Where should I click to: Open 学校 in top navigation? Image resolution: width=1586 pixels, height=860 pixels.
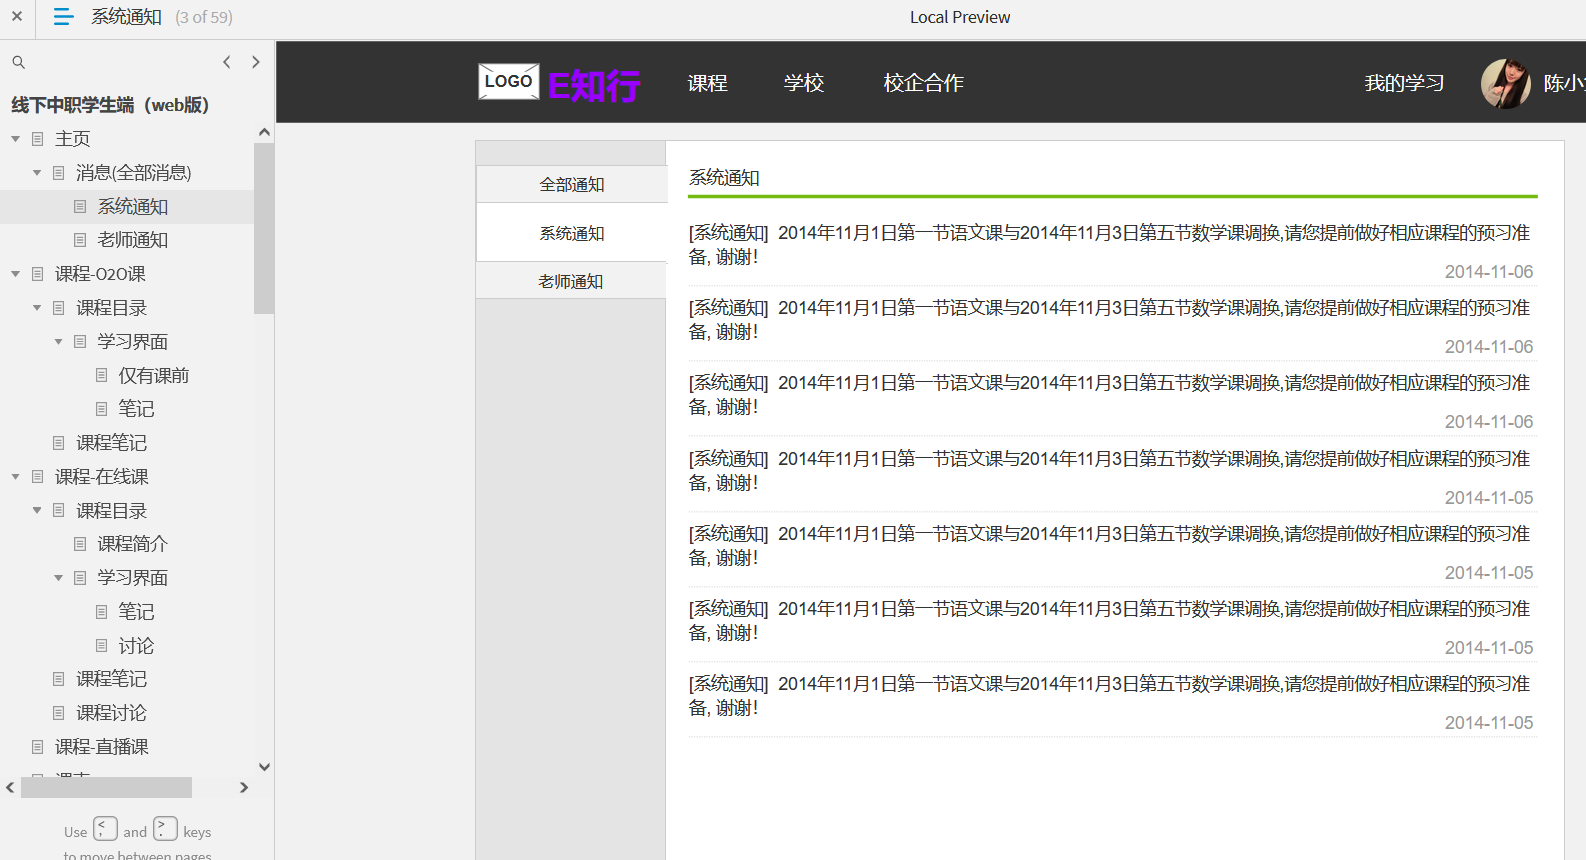click(x=804, y=83)
